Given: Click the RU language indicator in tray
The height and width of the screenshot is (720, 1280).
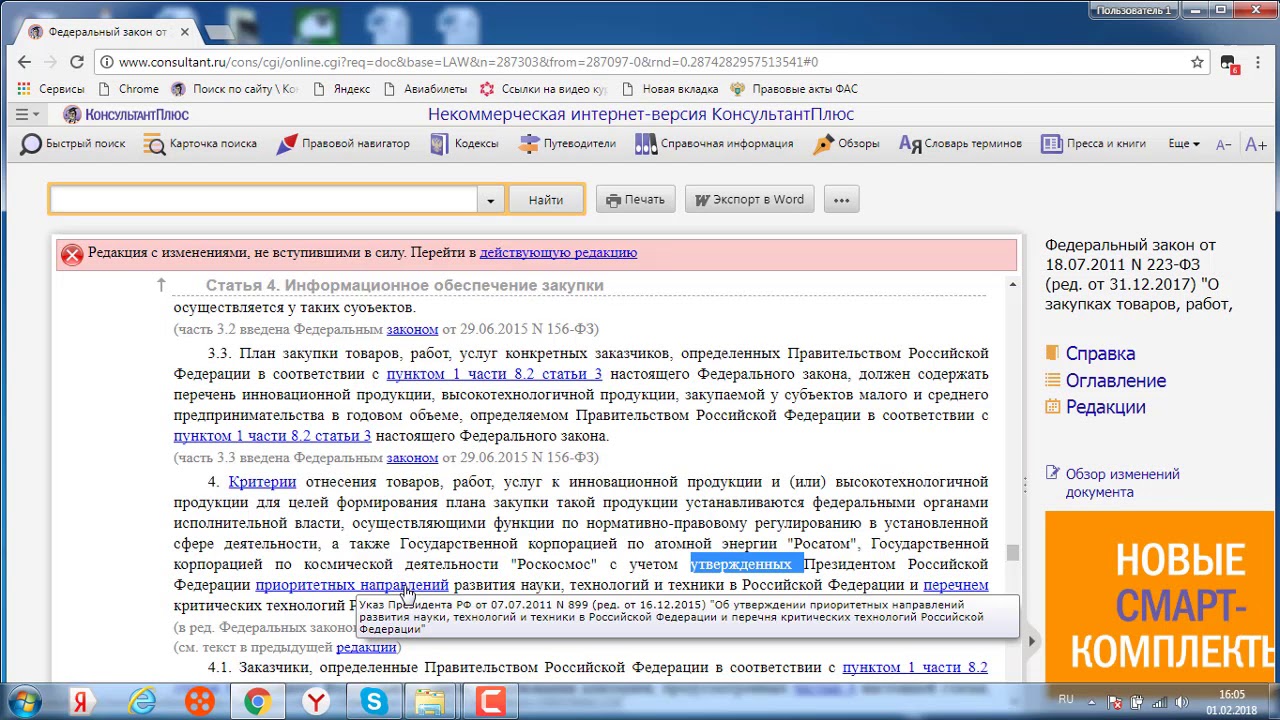Looking at the screenshot, I should pos(1066,699).
